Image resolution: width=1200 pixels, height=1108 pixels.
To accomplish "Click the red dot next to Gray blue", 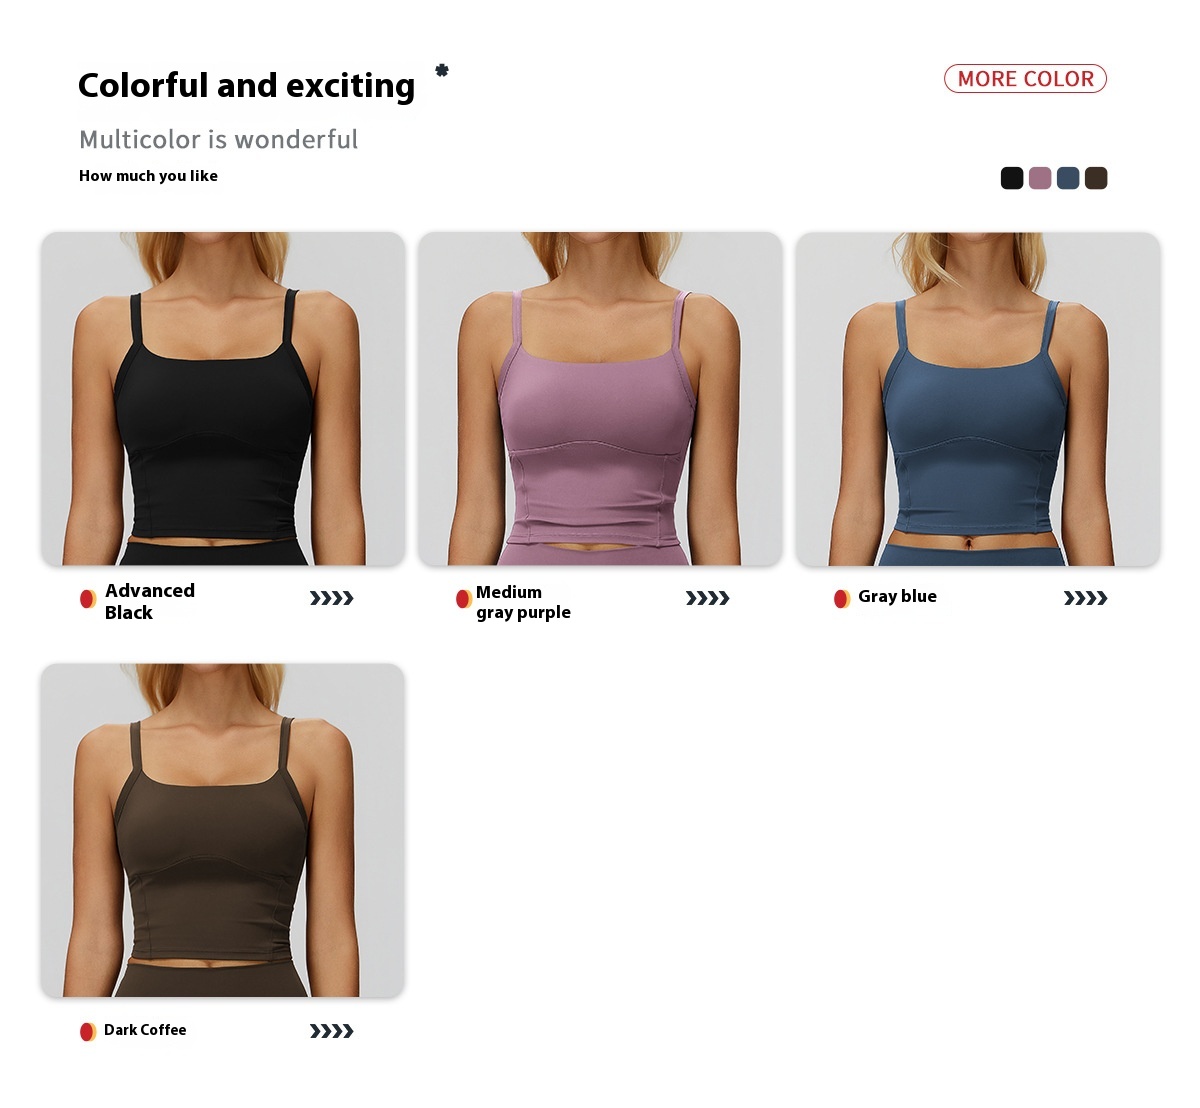I will tap(842, 599).
